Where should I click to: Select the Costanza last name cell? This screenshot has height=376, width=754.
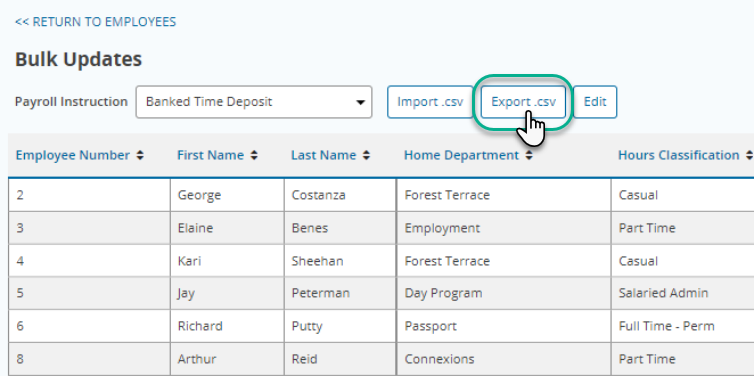tap(340, 195)
